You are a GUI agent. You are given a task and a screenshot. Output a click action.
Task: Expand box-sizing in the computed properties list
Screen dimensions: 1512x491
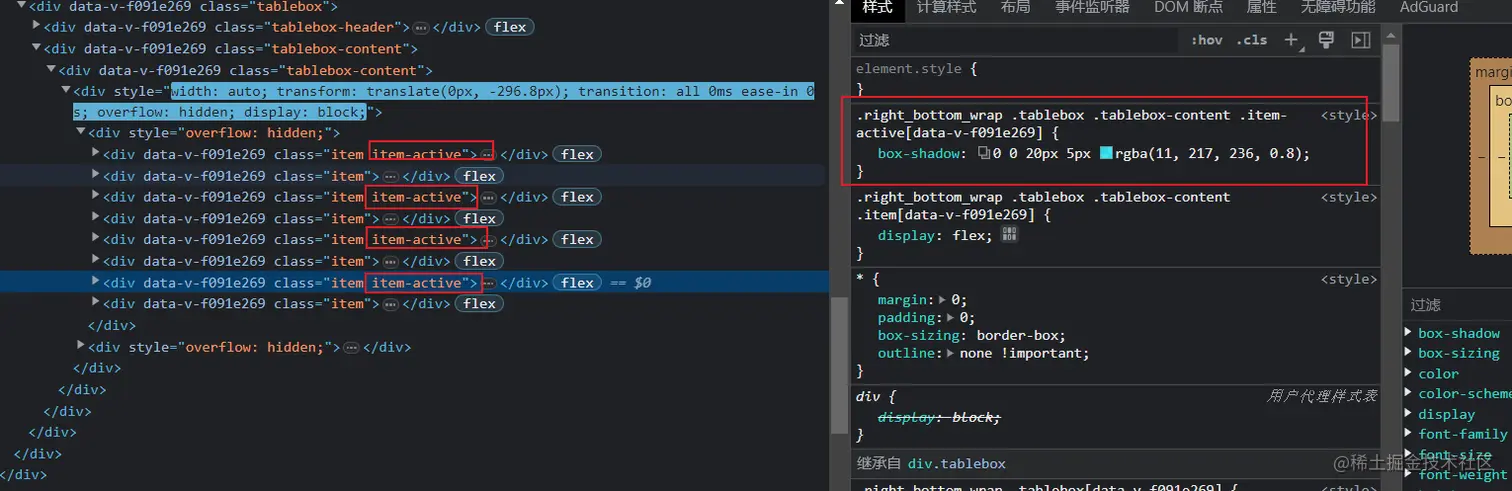(x=1409, y=352)
